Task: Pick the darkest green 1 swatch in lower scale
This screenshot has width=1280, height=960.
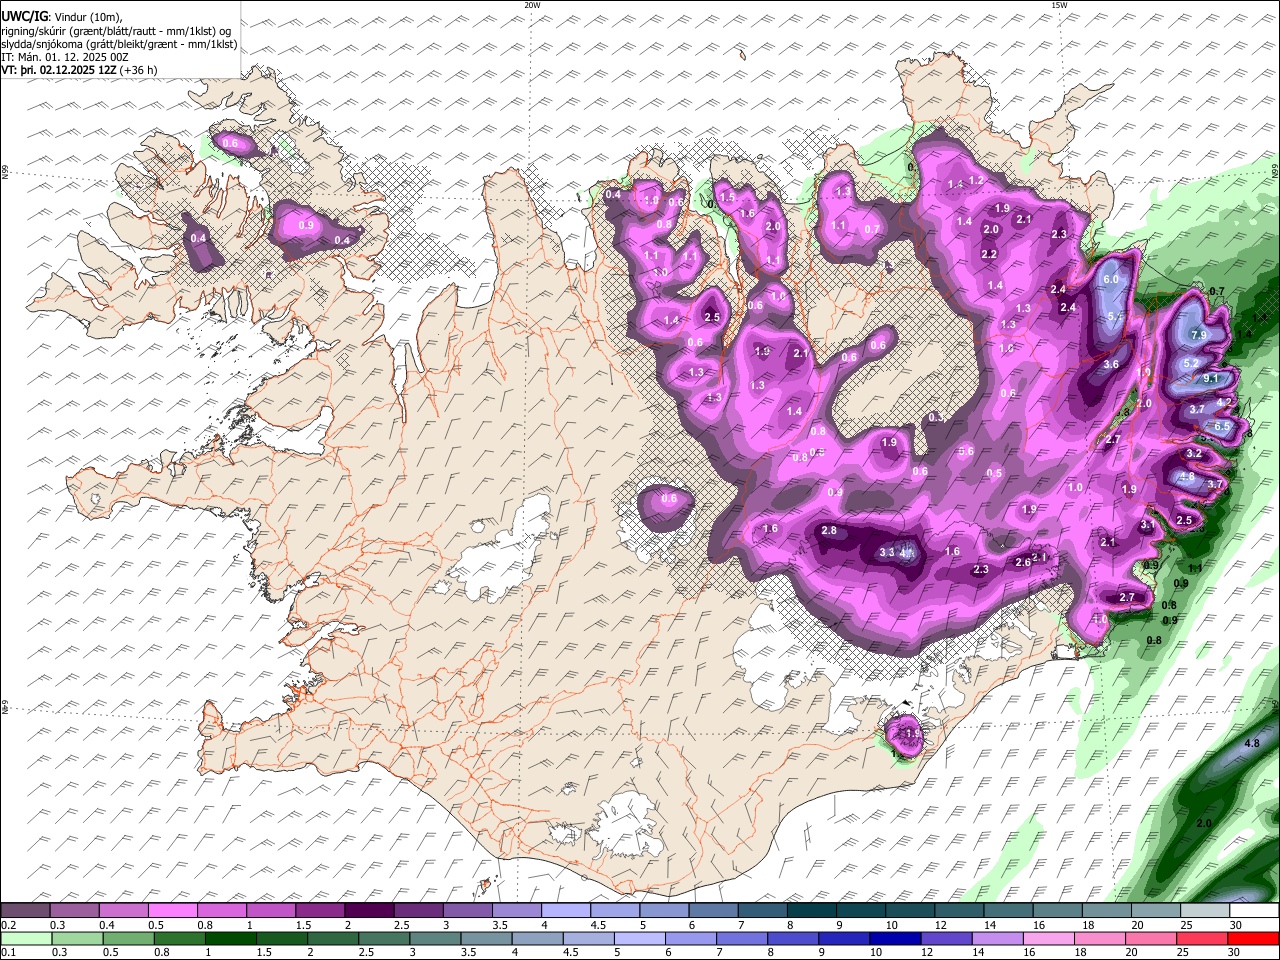Action: coord(230,938)
